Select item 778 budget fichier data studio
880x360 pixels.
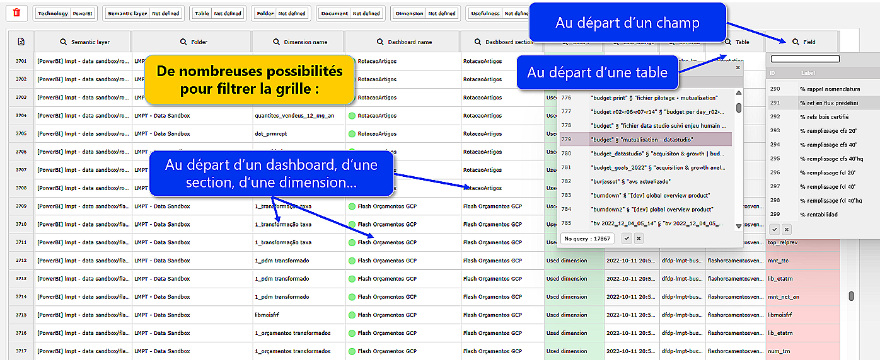coord(645,125)
